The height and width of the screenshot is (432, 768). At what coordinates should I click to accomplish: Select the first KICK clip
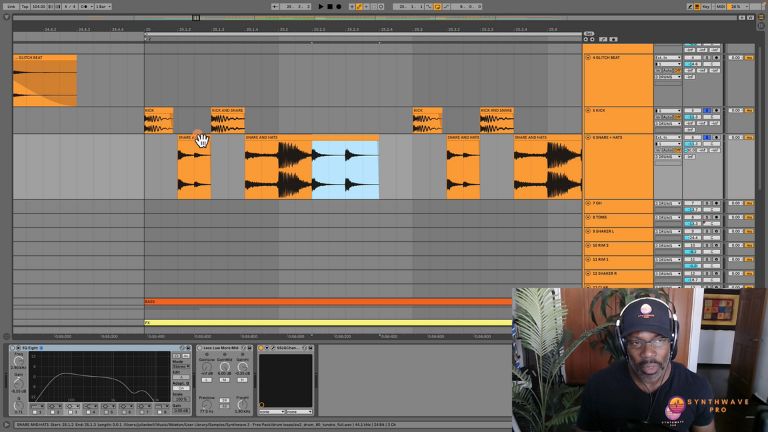(x=159, y=120)
